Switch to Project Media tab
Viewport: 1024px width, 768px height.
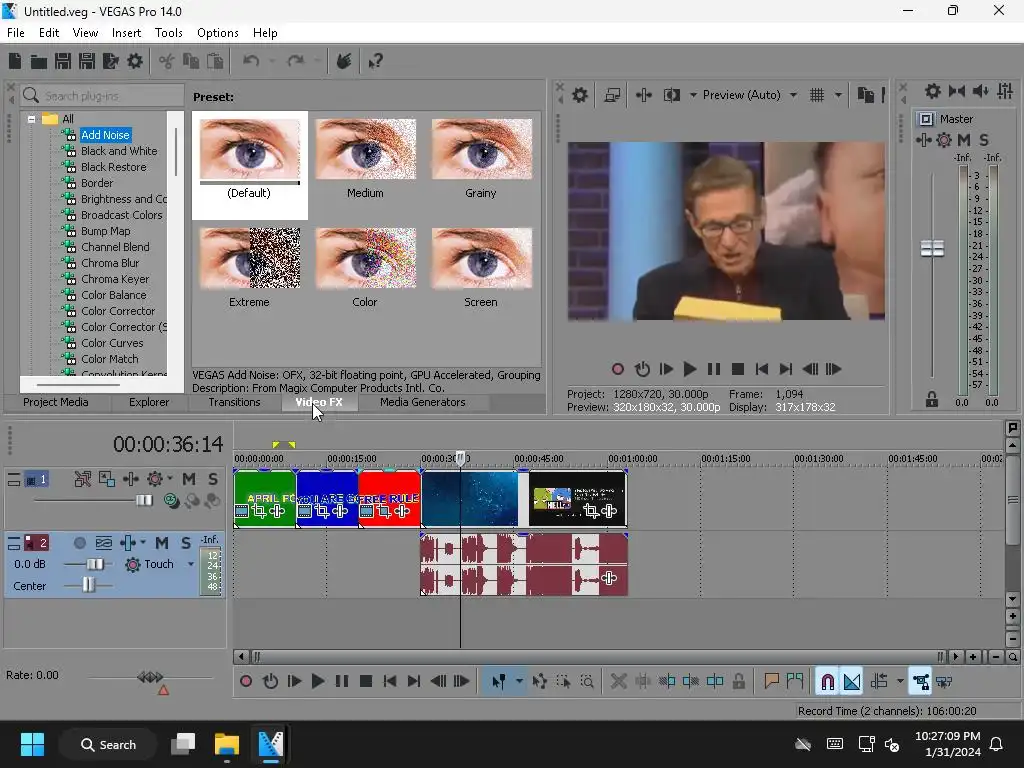pyautogui.click(x=56, y=402)
